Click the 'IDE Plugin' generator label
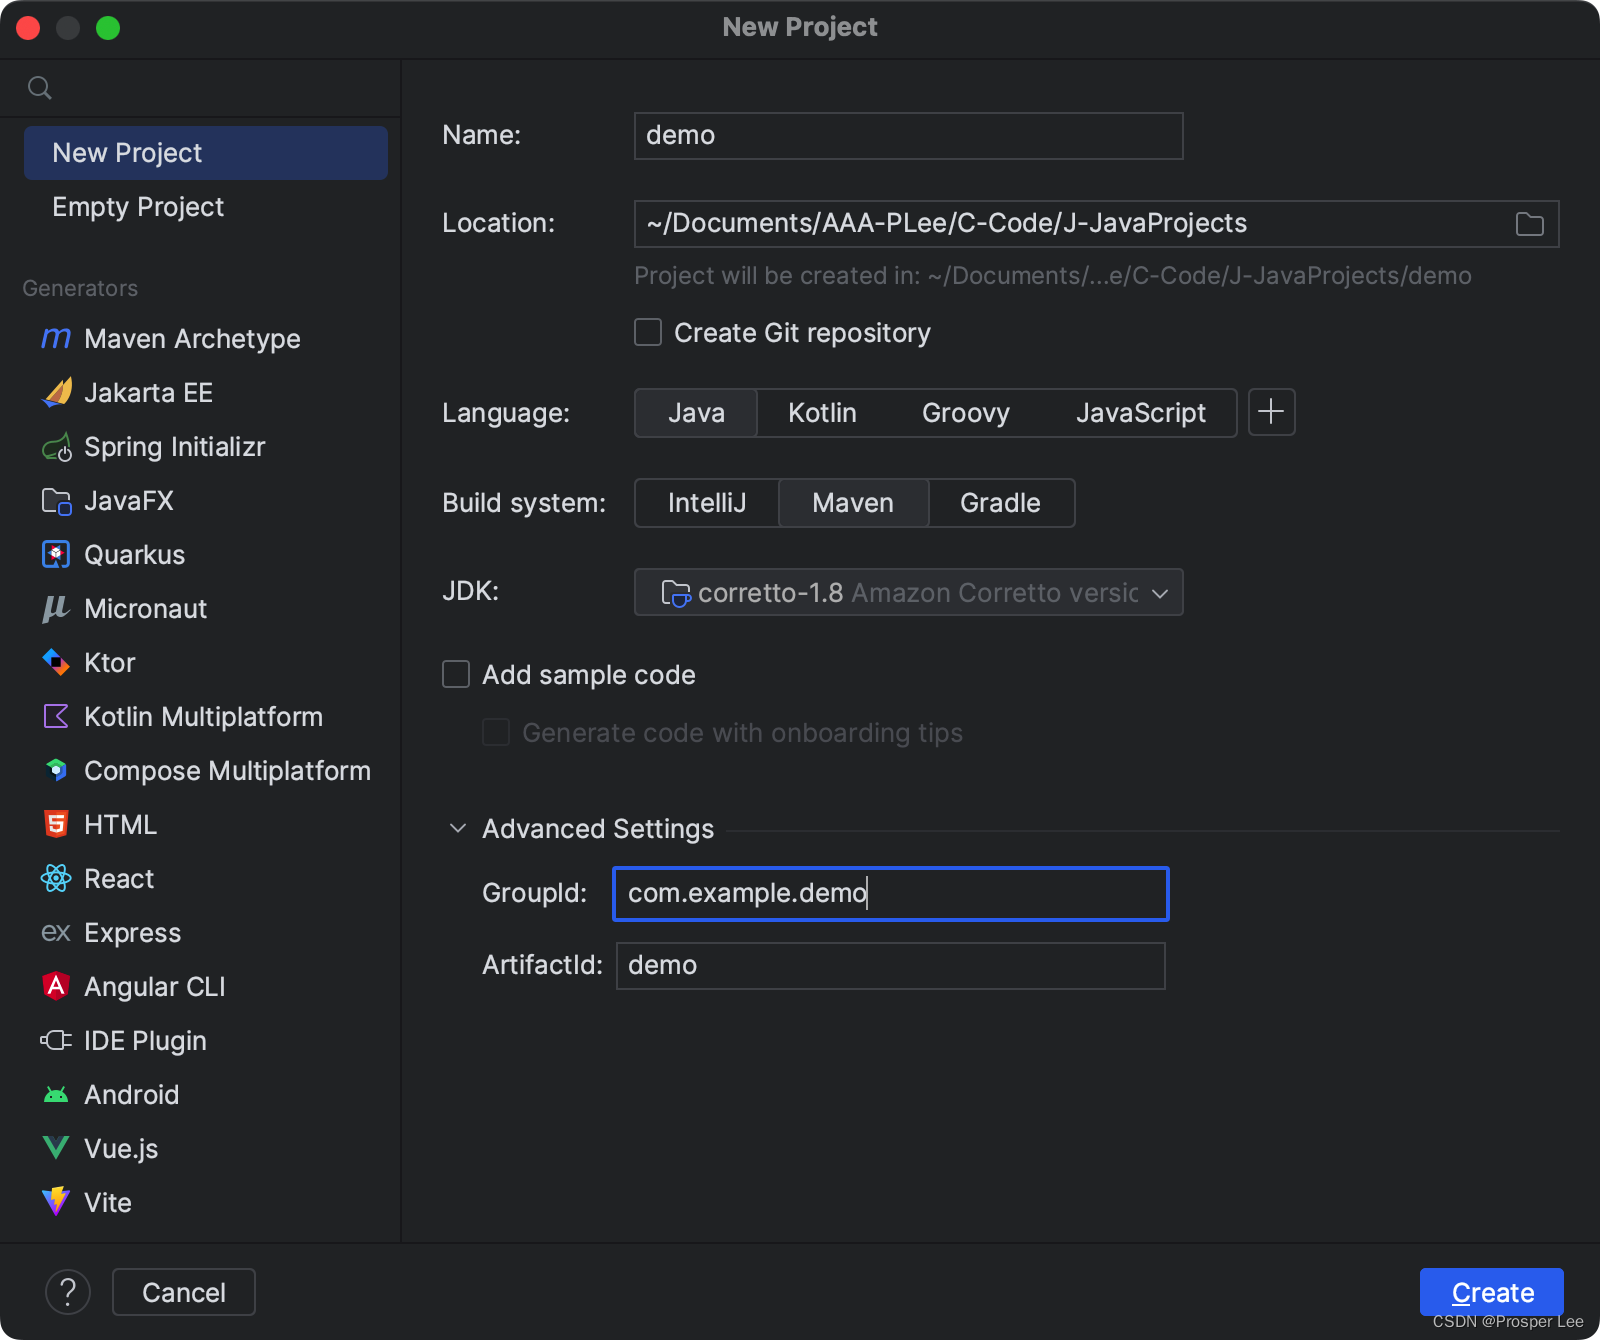 pos(146,1041)
